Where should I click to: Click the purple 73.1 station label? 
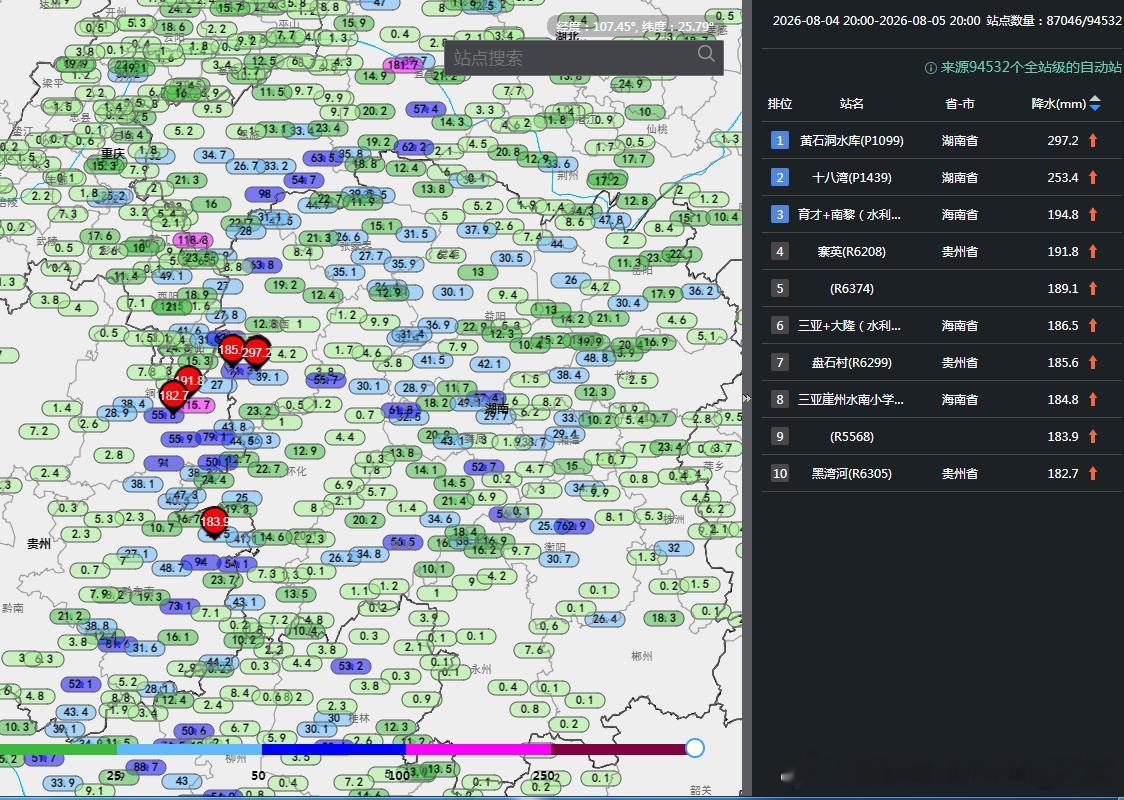[x=179, y=606]
